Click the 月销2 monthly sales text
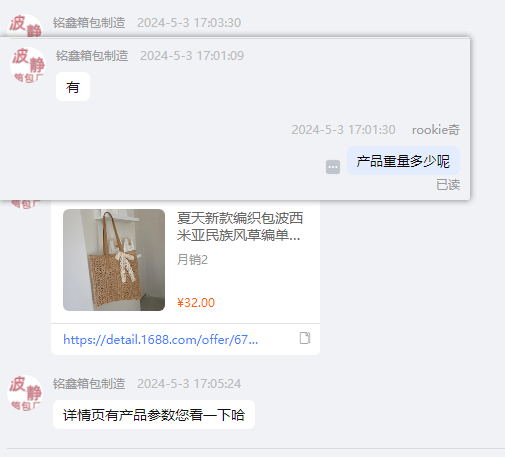This screenshot has height=457, width=505. point(192,260)
